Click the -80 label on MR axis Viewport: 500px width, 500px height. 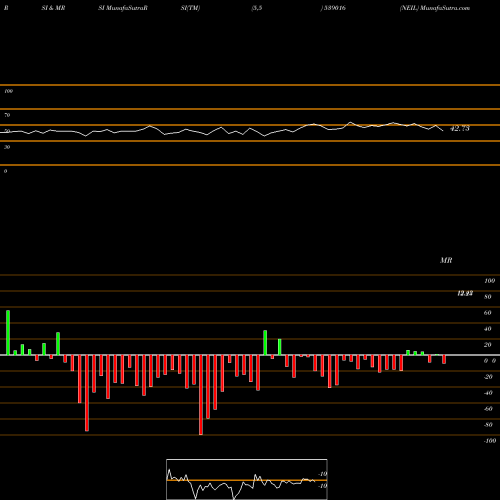pos(488,425)
